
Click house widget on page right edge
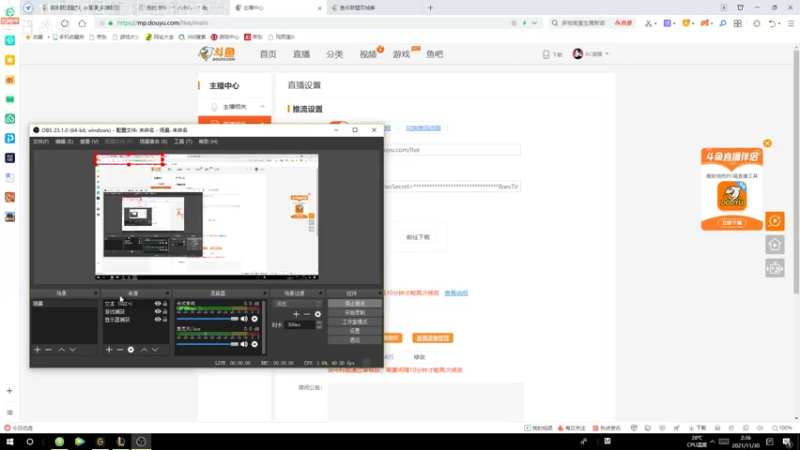pyautogui.click(x=775, y=245)
